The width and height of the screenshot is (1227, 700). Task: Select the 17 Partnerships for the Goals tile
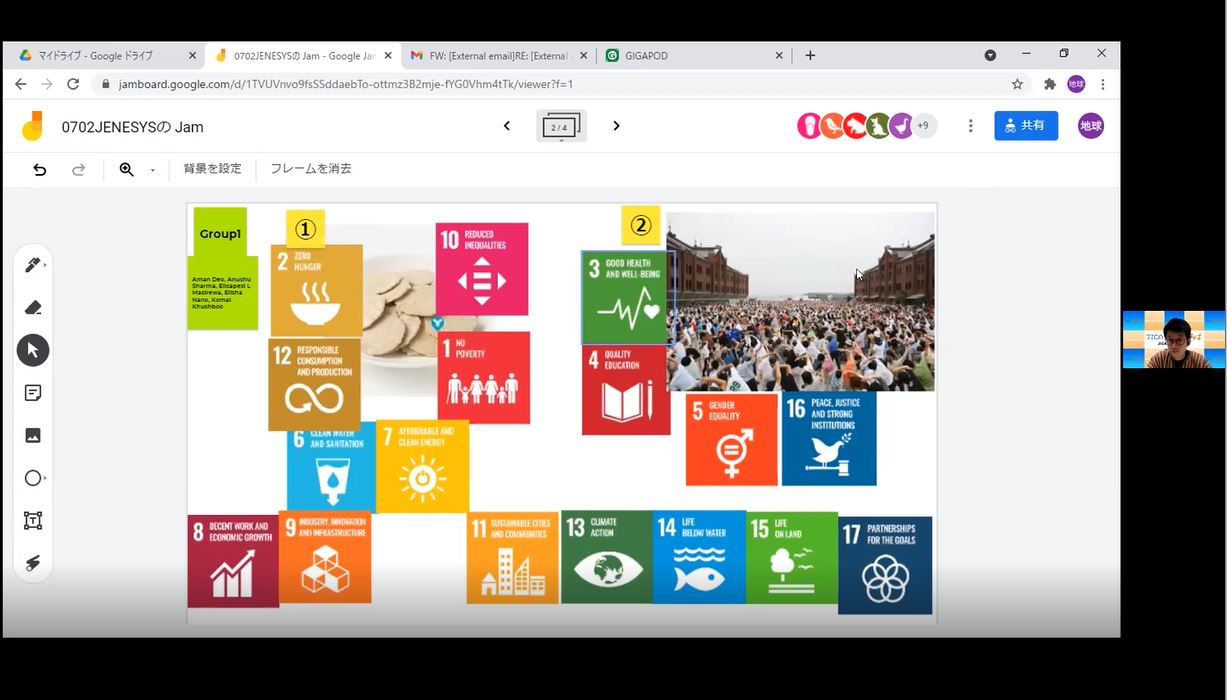point(885,565)
